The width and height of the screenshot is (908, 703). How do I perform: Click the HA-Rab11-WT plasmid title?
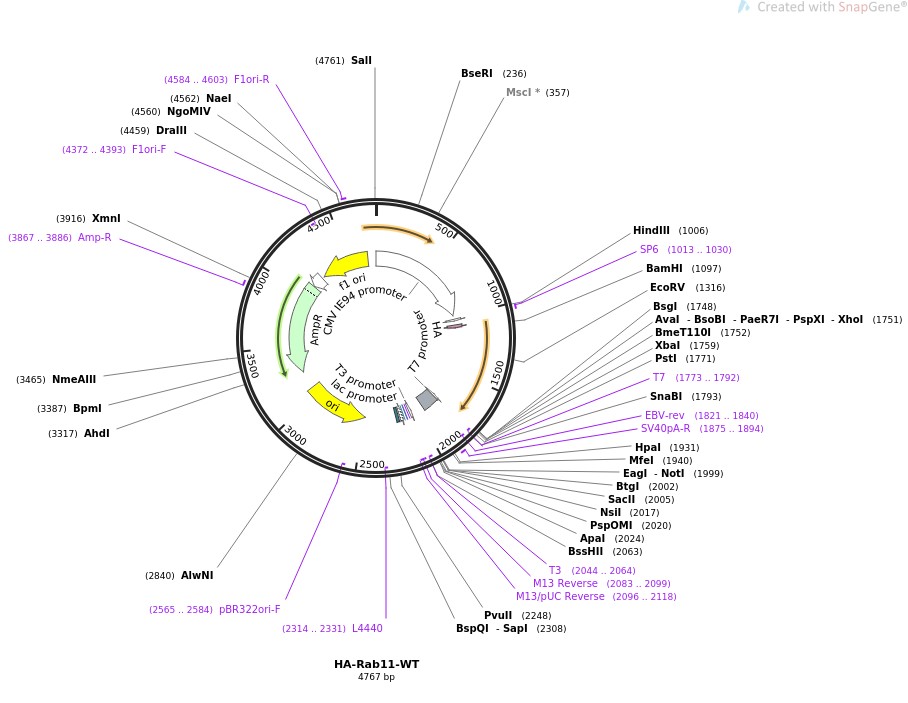(376, 664)
